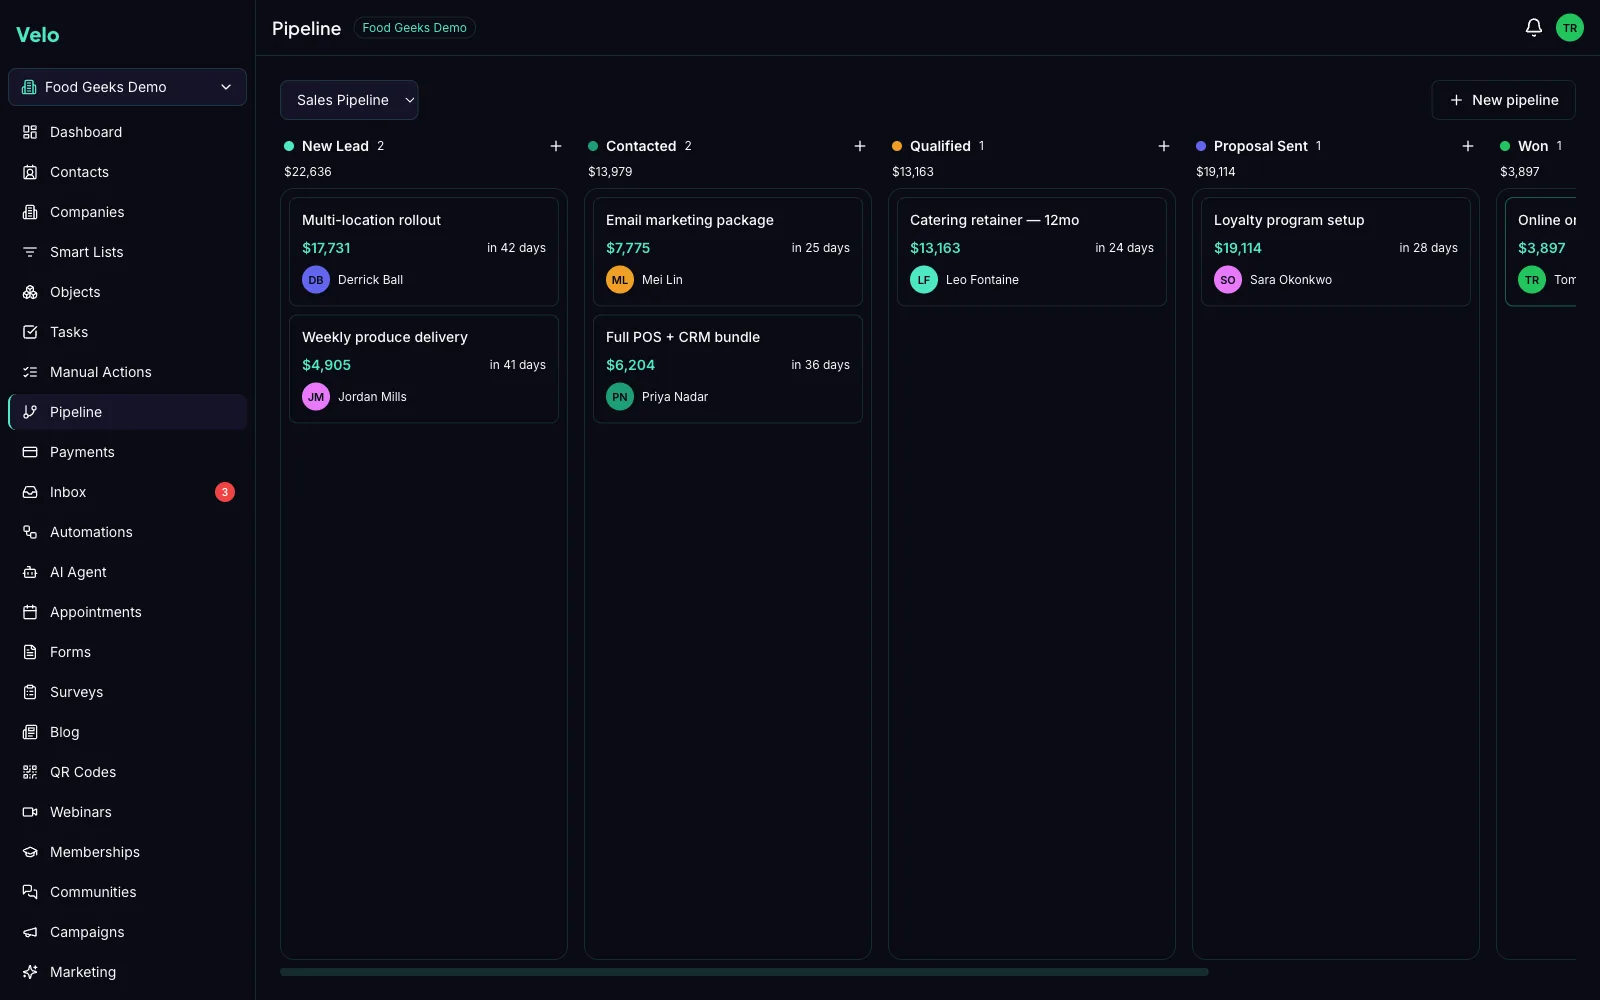Viewport: 1600px width, 1000px height.
Task: Add a deal to New Lead column
Action: pyautogui.click(x=556, y=146)
